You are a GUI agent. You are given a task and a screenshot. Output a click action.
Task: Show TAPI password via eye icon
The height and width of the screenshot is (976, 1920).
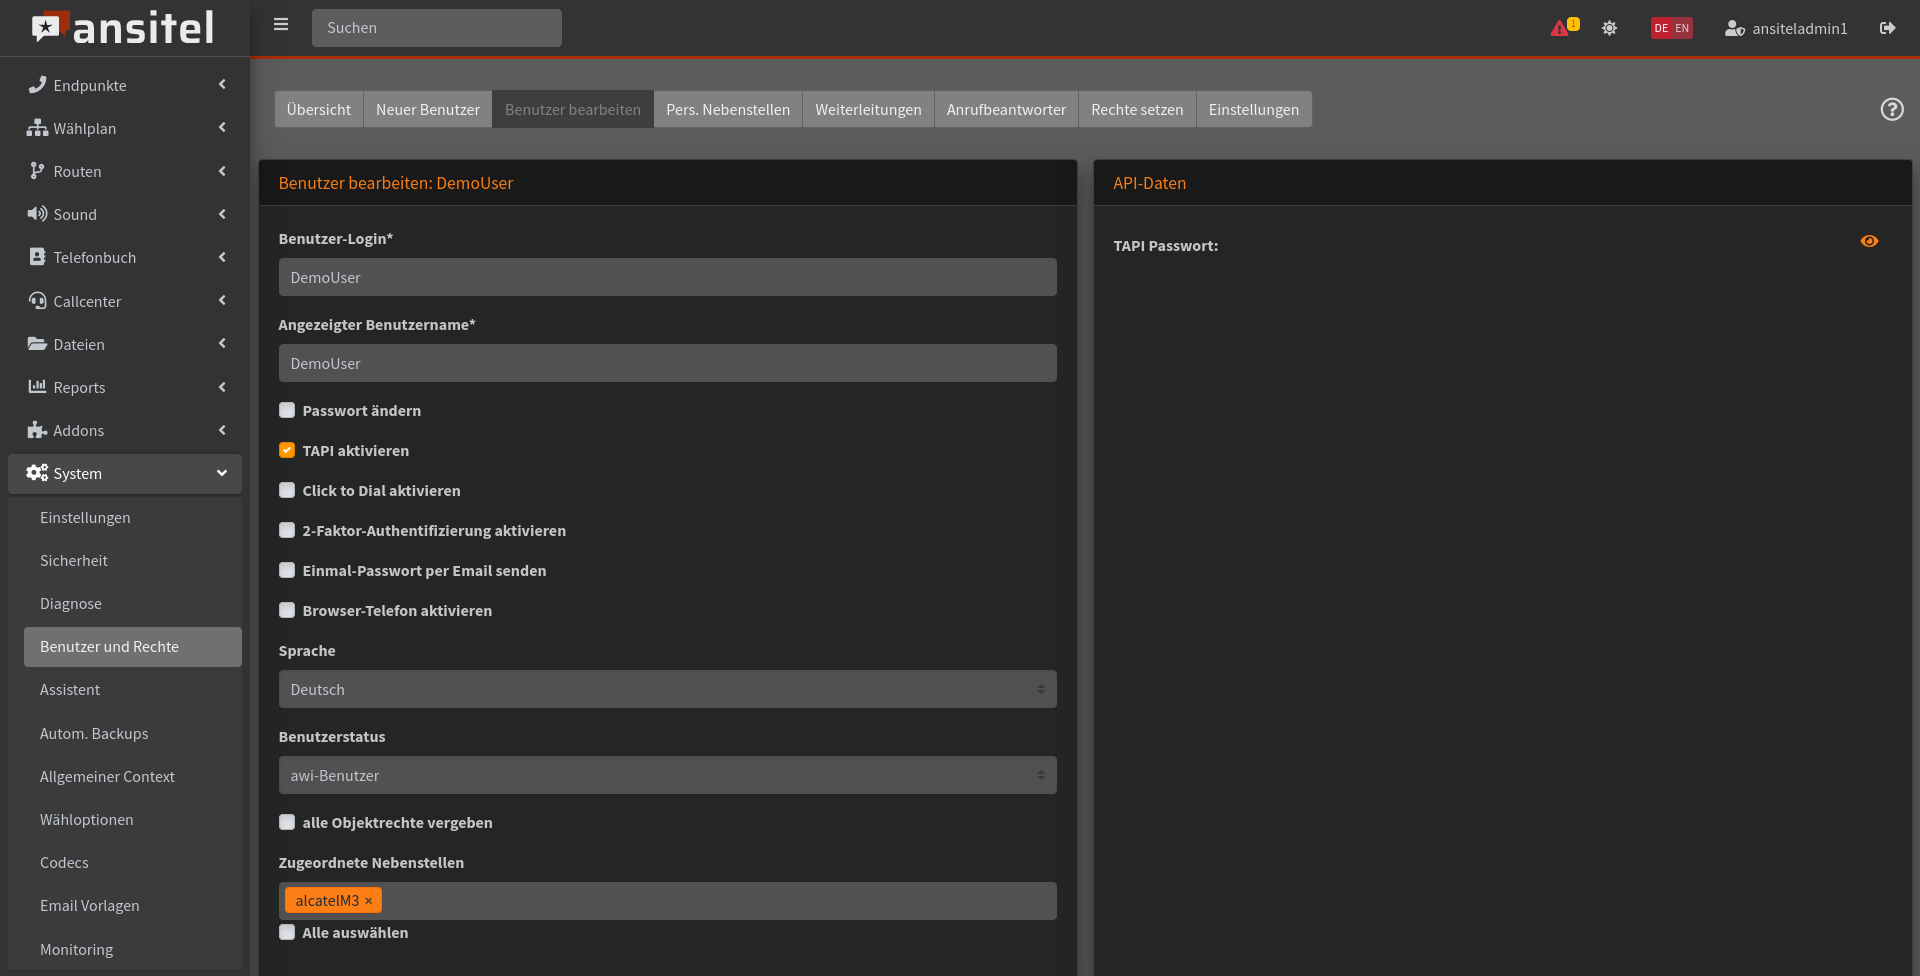[1868, 241]
